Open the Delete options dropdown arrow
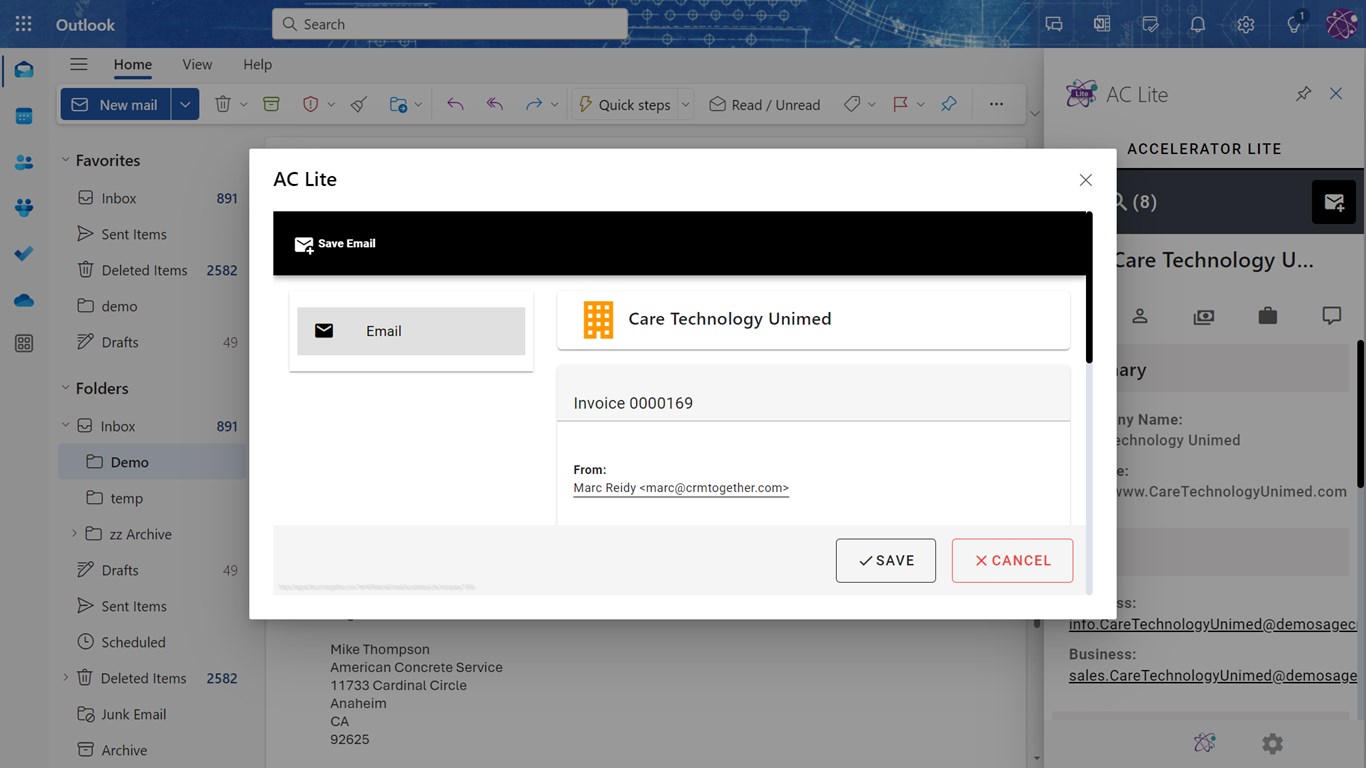1366x768 pixels. pyautogui.click(x=243, y=104)
